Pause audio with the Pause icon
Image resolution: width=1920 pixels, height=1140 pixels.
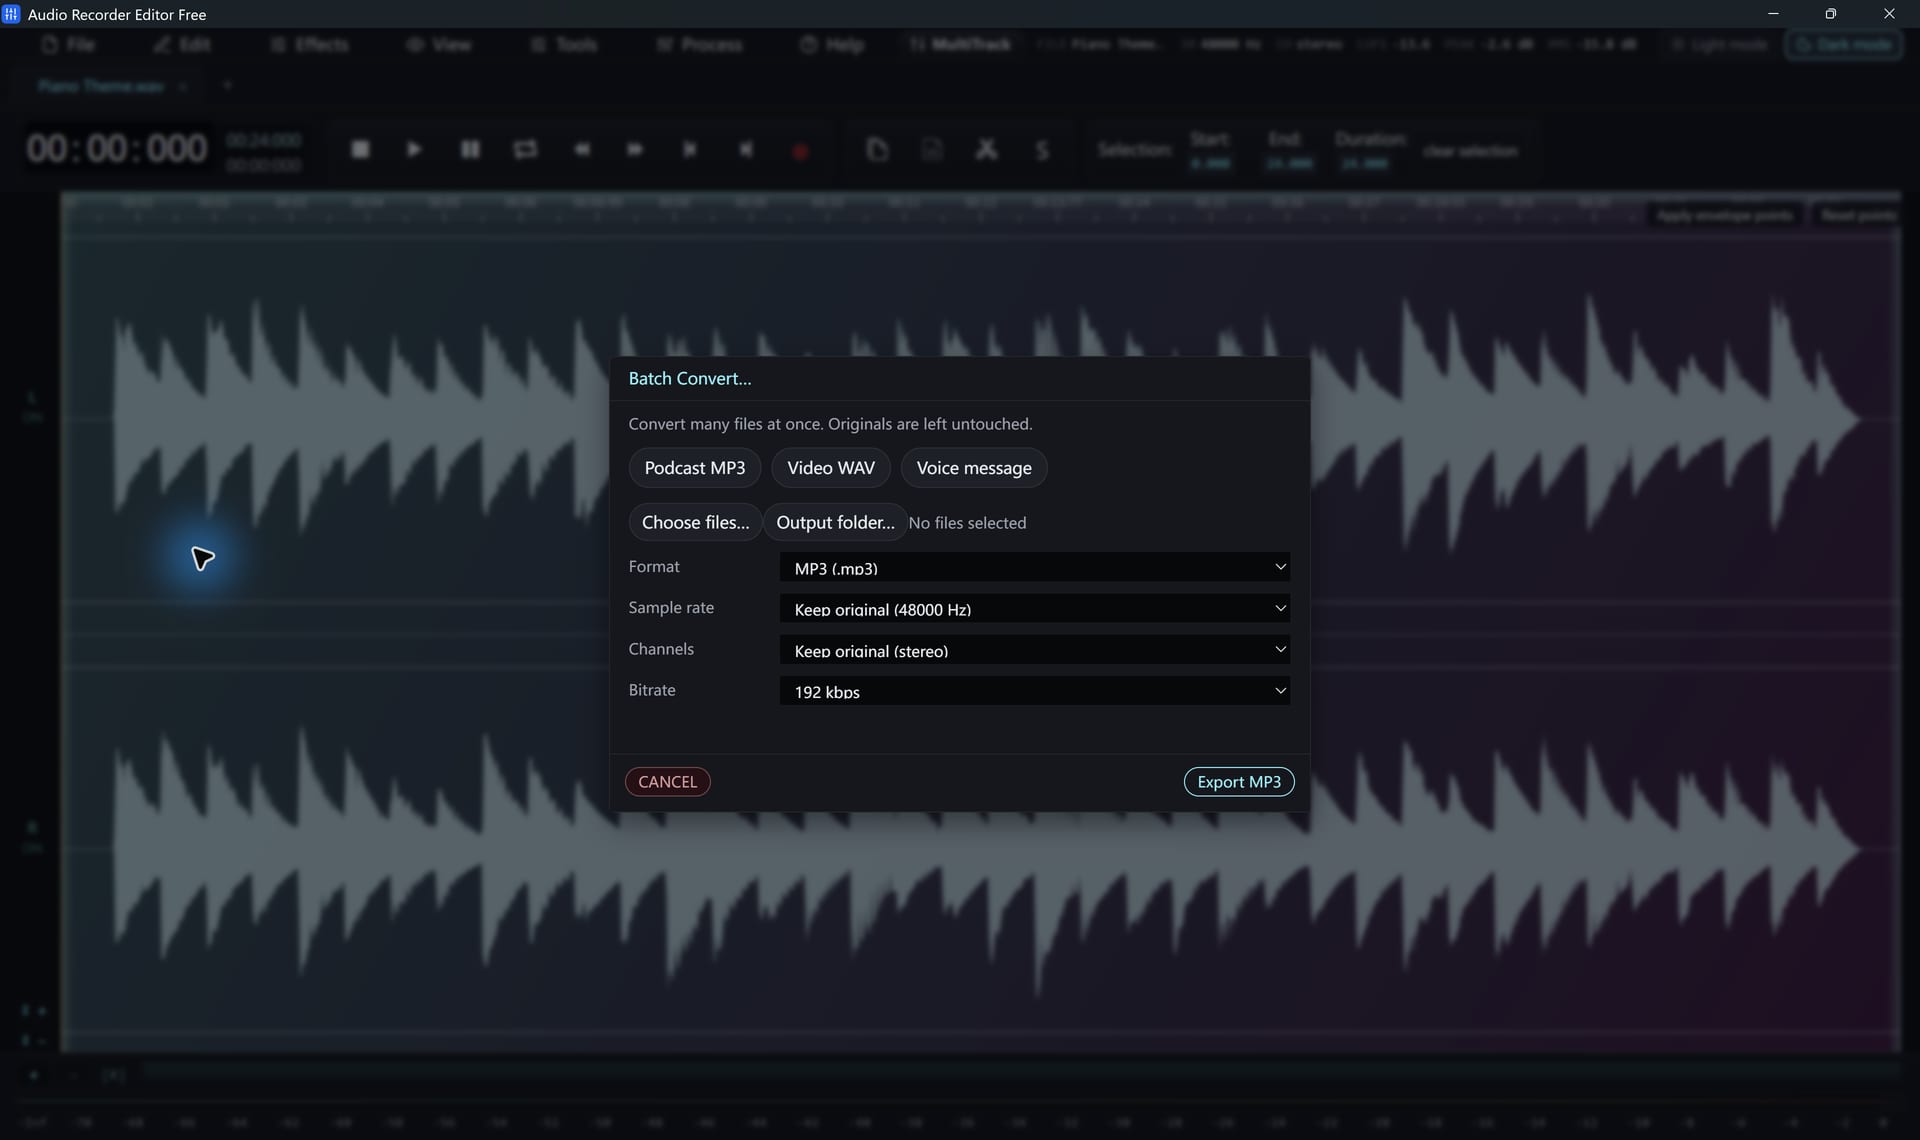coord(470,149)
